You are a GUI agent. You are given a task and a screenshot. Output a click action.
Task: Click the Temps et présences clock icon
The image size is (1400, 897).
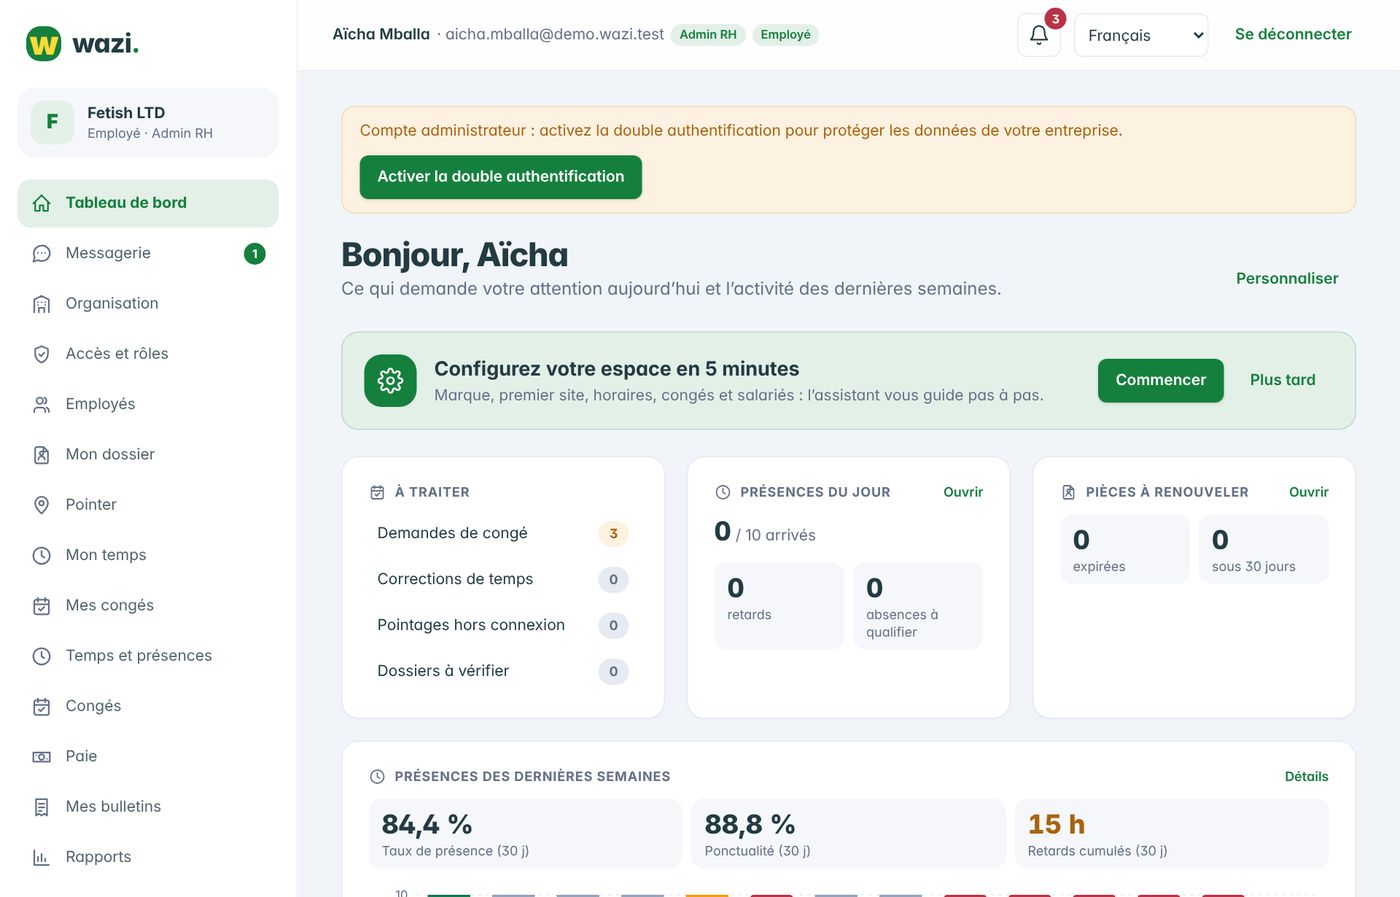[x=41, y=656]
